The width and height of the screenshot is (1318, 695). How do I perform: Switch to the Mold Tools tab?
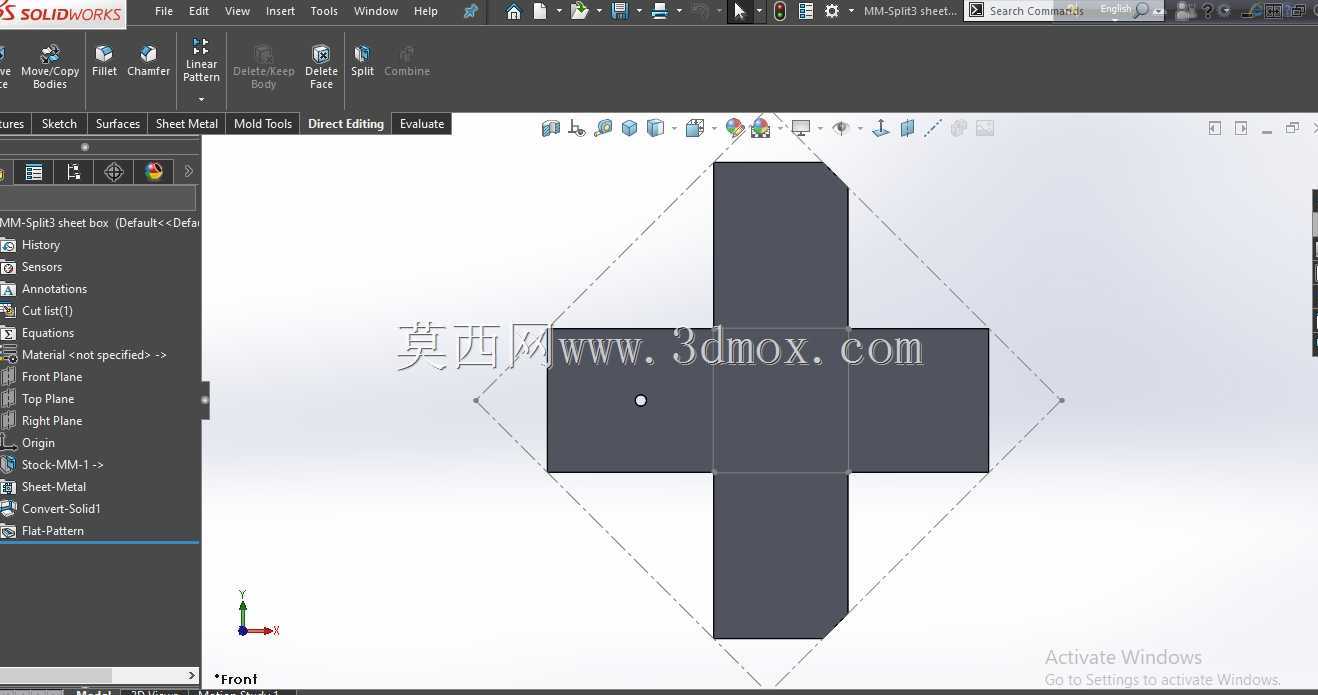263,124
